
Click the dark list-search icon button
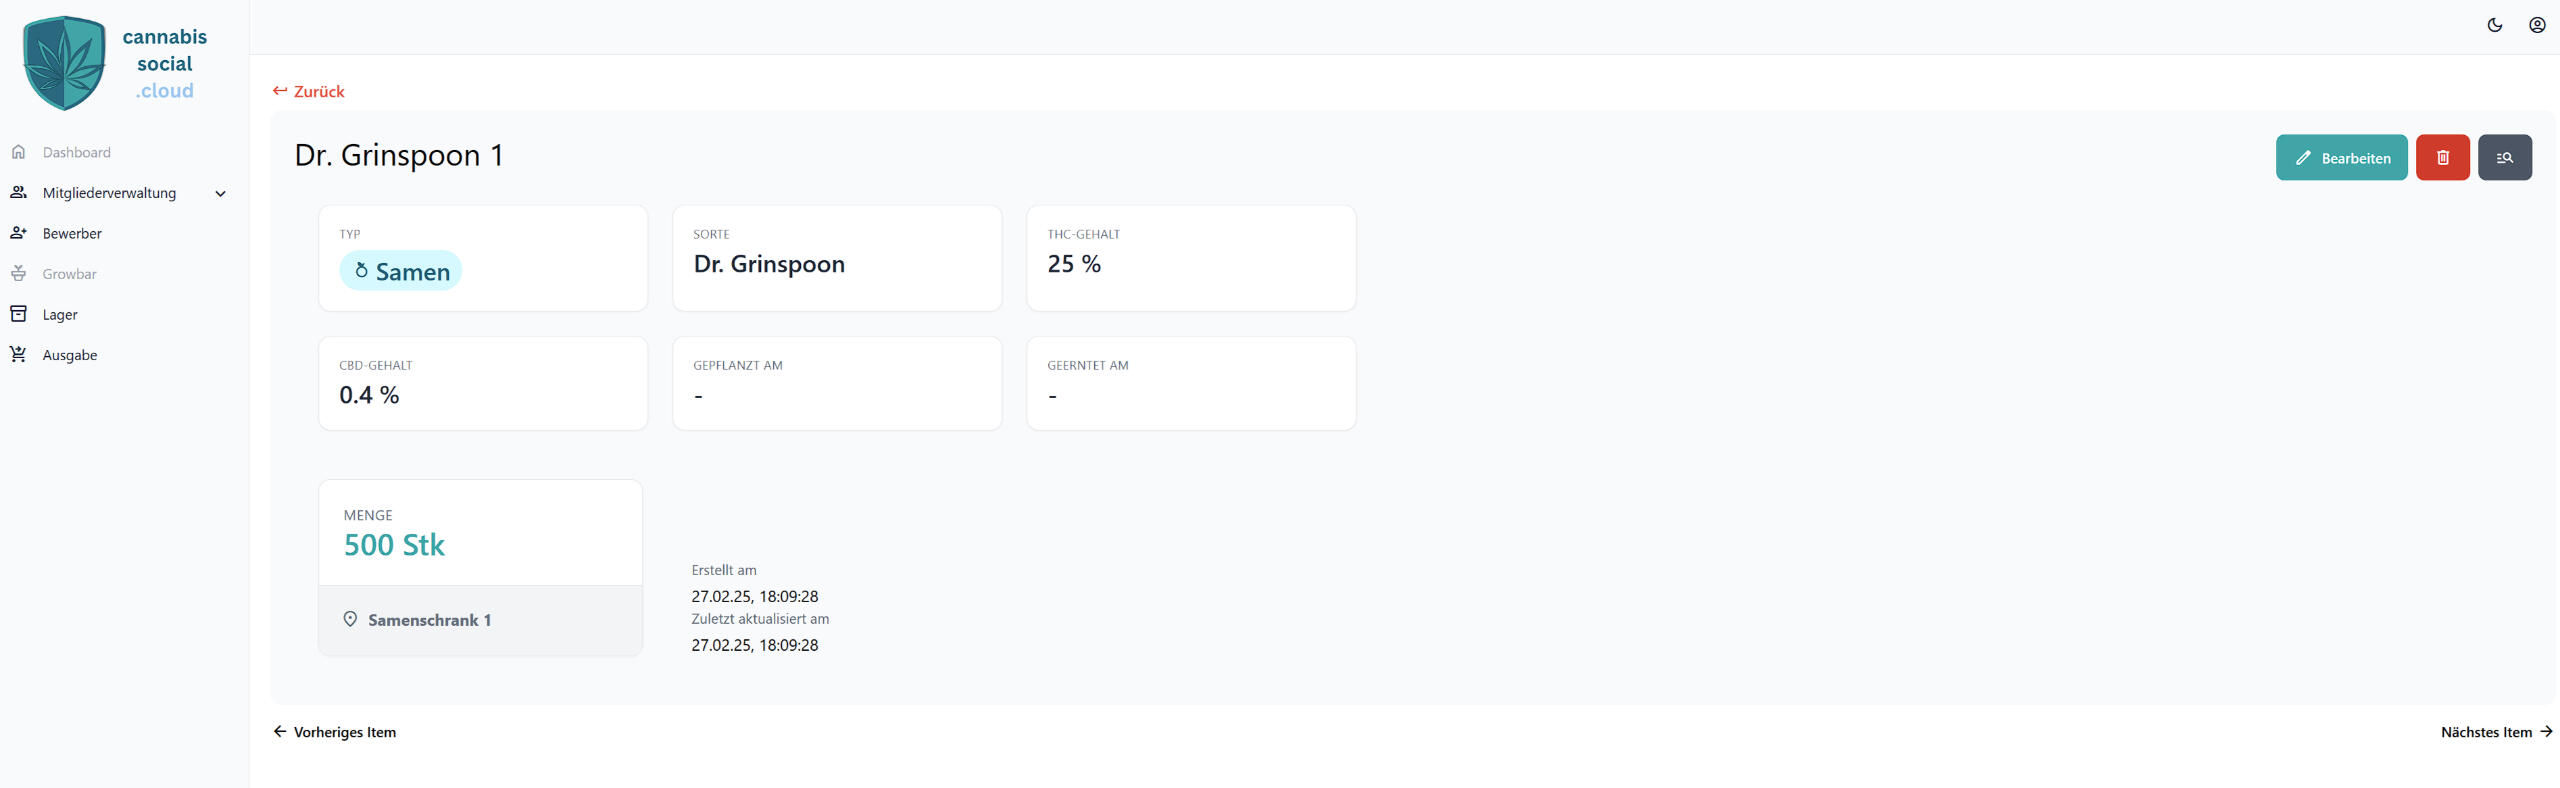tap(2504, 158)
